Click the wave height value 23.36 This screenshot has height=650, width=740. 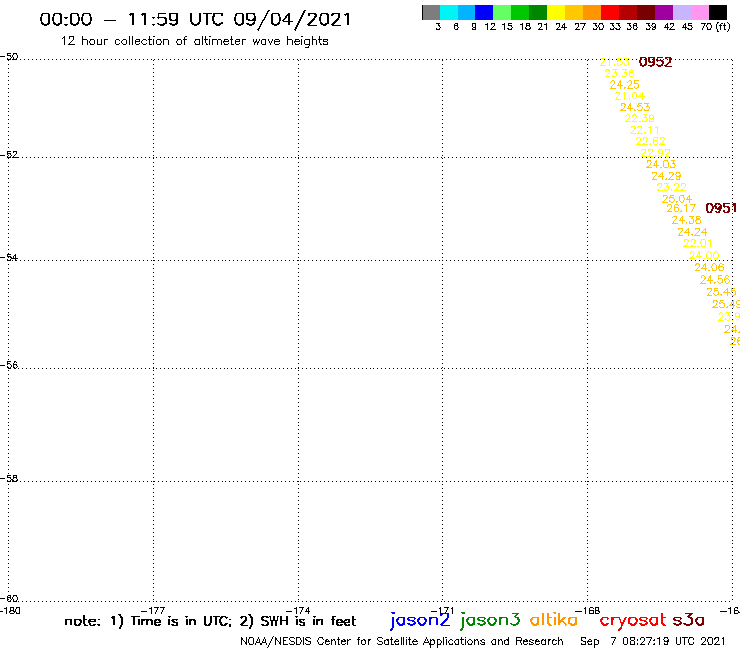[619, 73]
